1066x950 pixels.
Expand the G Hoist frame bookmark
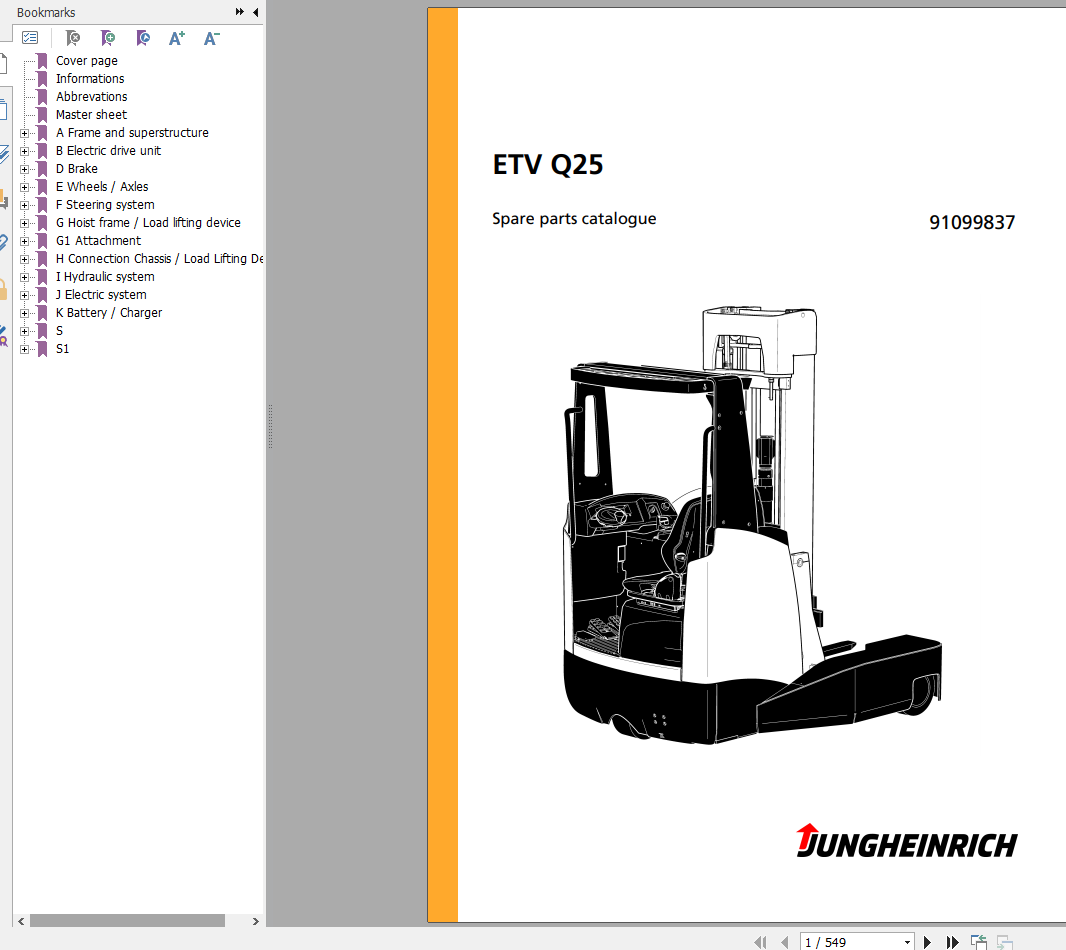24,223
